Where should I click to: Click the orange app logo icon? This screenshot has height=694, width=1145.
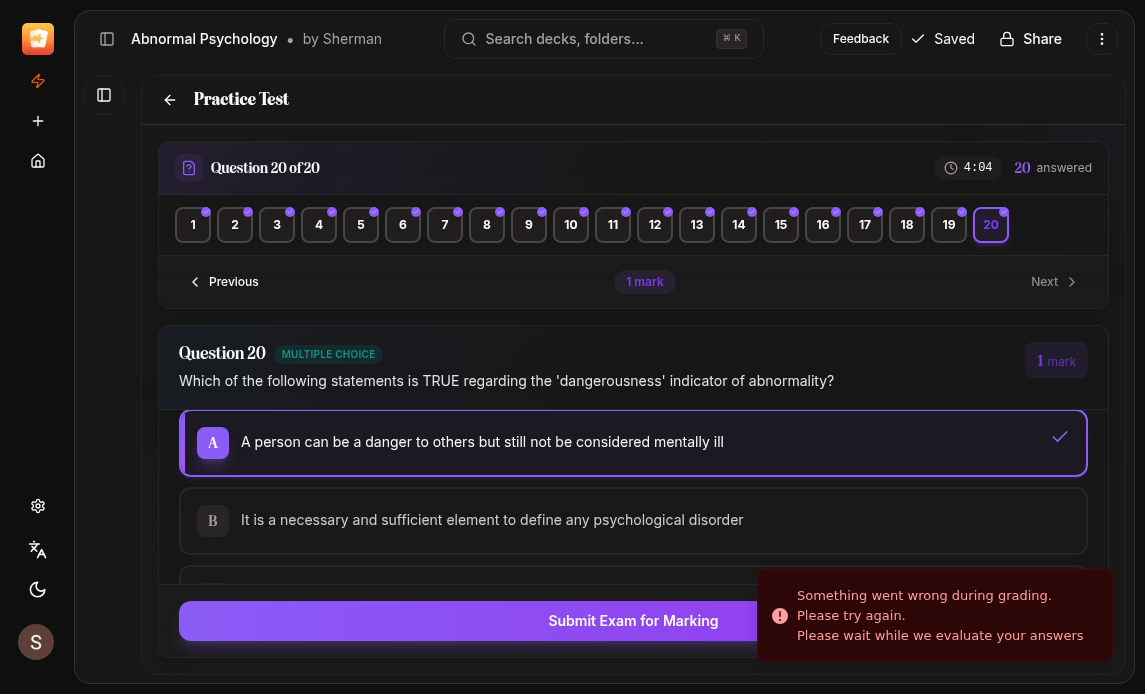click(38, 39)
